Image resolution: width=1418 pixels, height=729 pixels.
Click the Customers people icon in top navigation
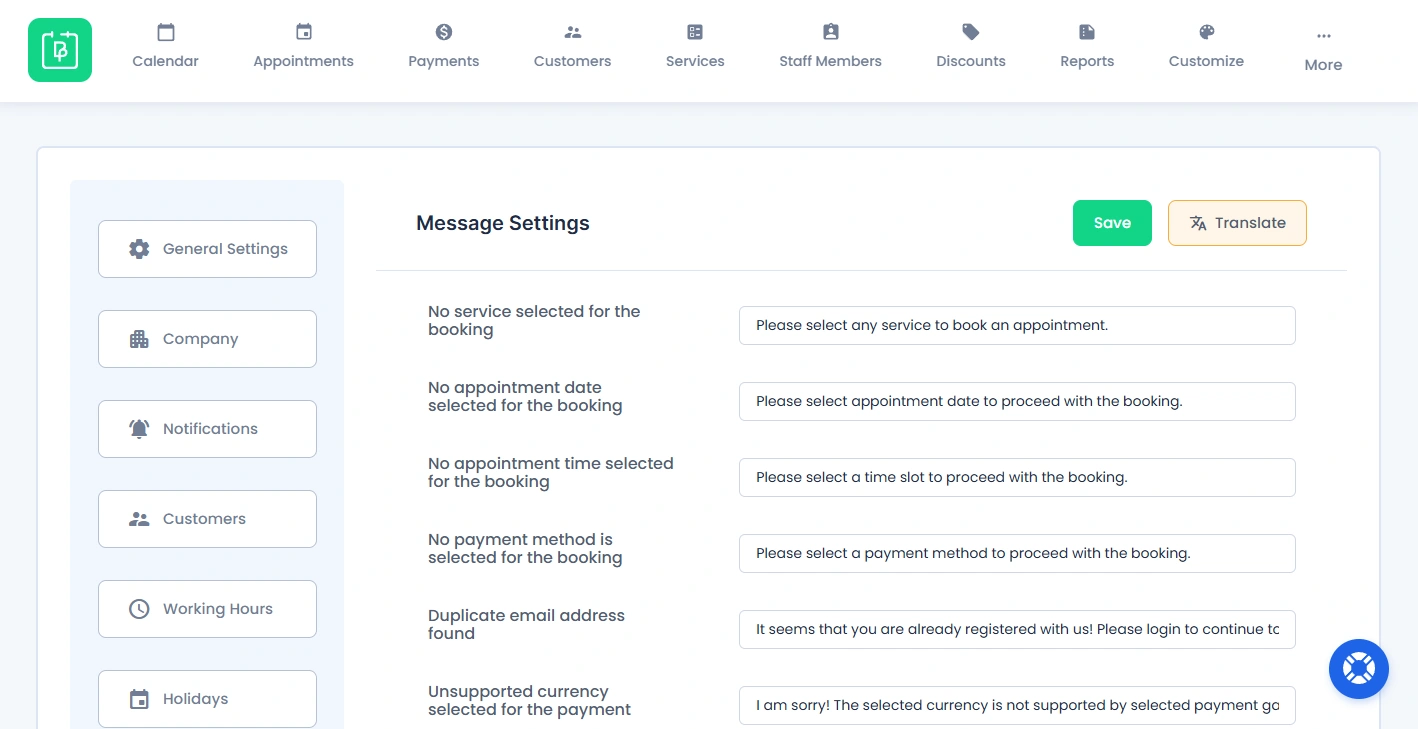pos(573,32)
